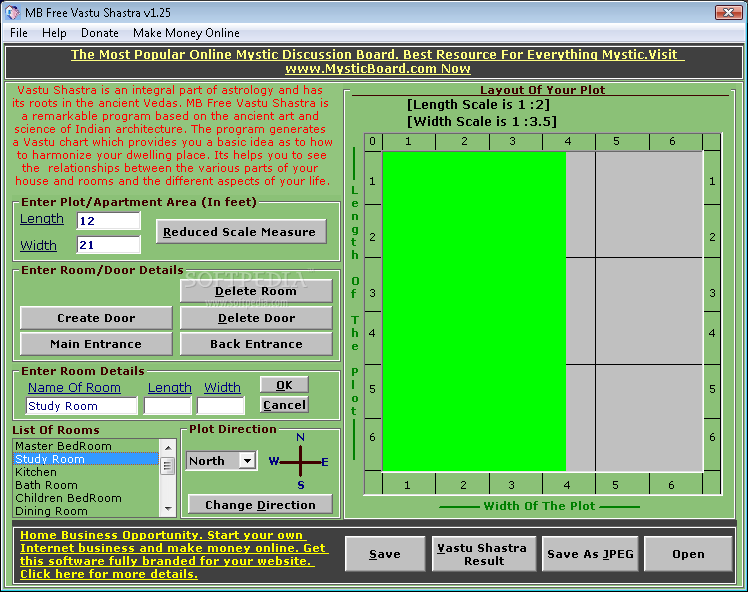
Task: Select Study Room in the room list
Action: coord(86,459)
